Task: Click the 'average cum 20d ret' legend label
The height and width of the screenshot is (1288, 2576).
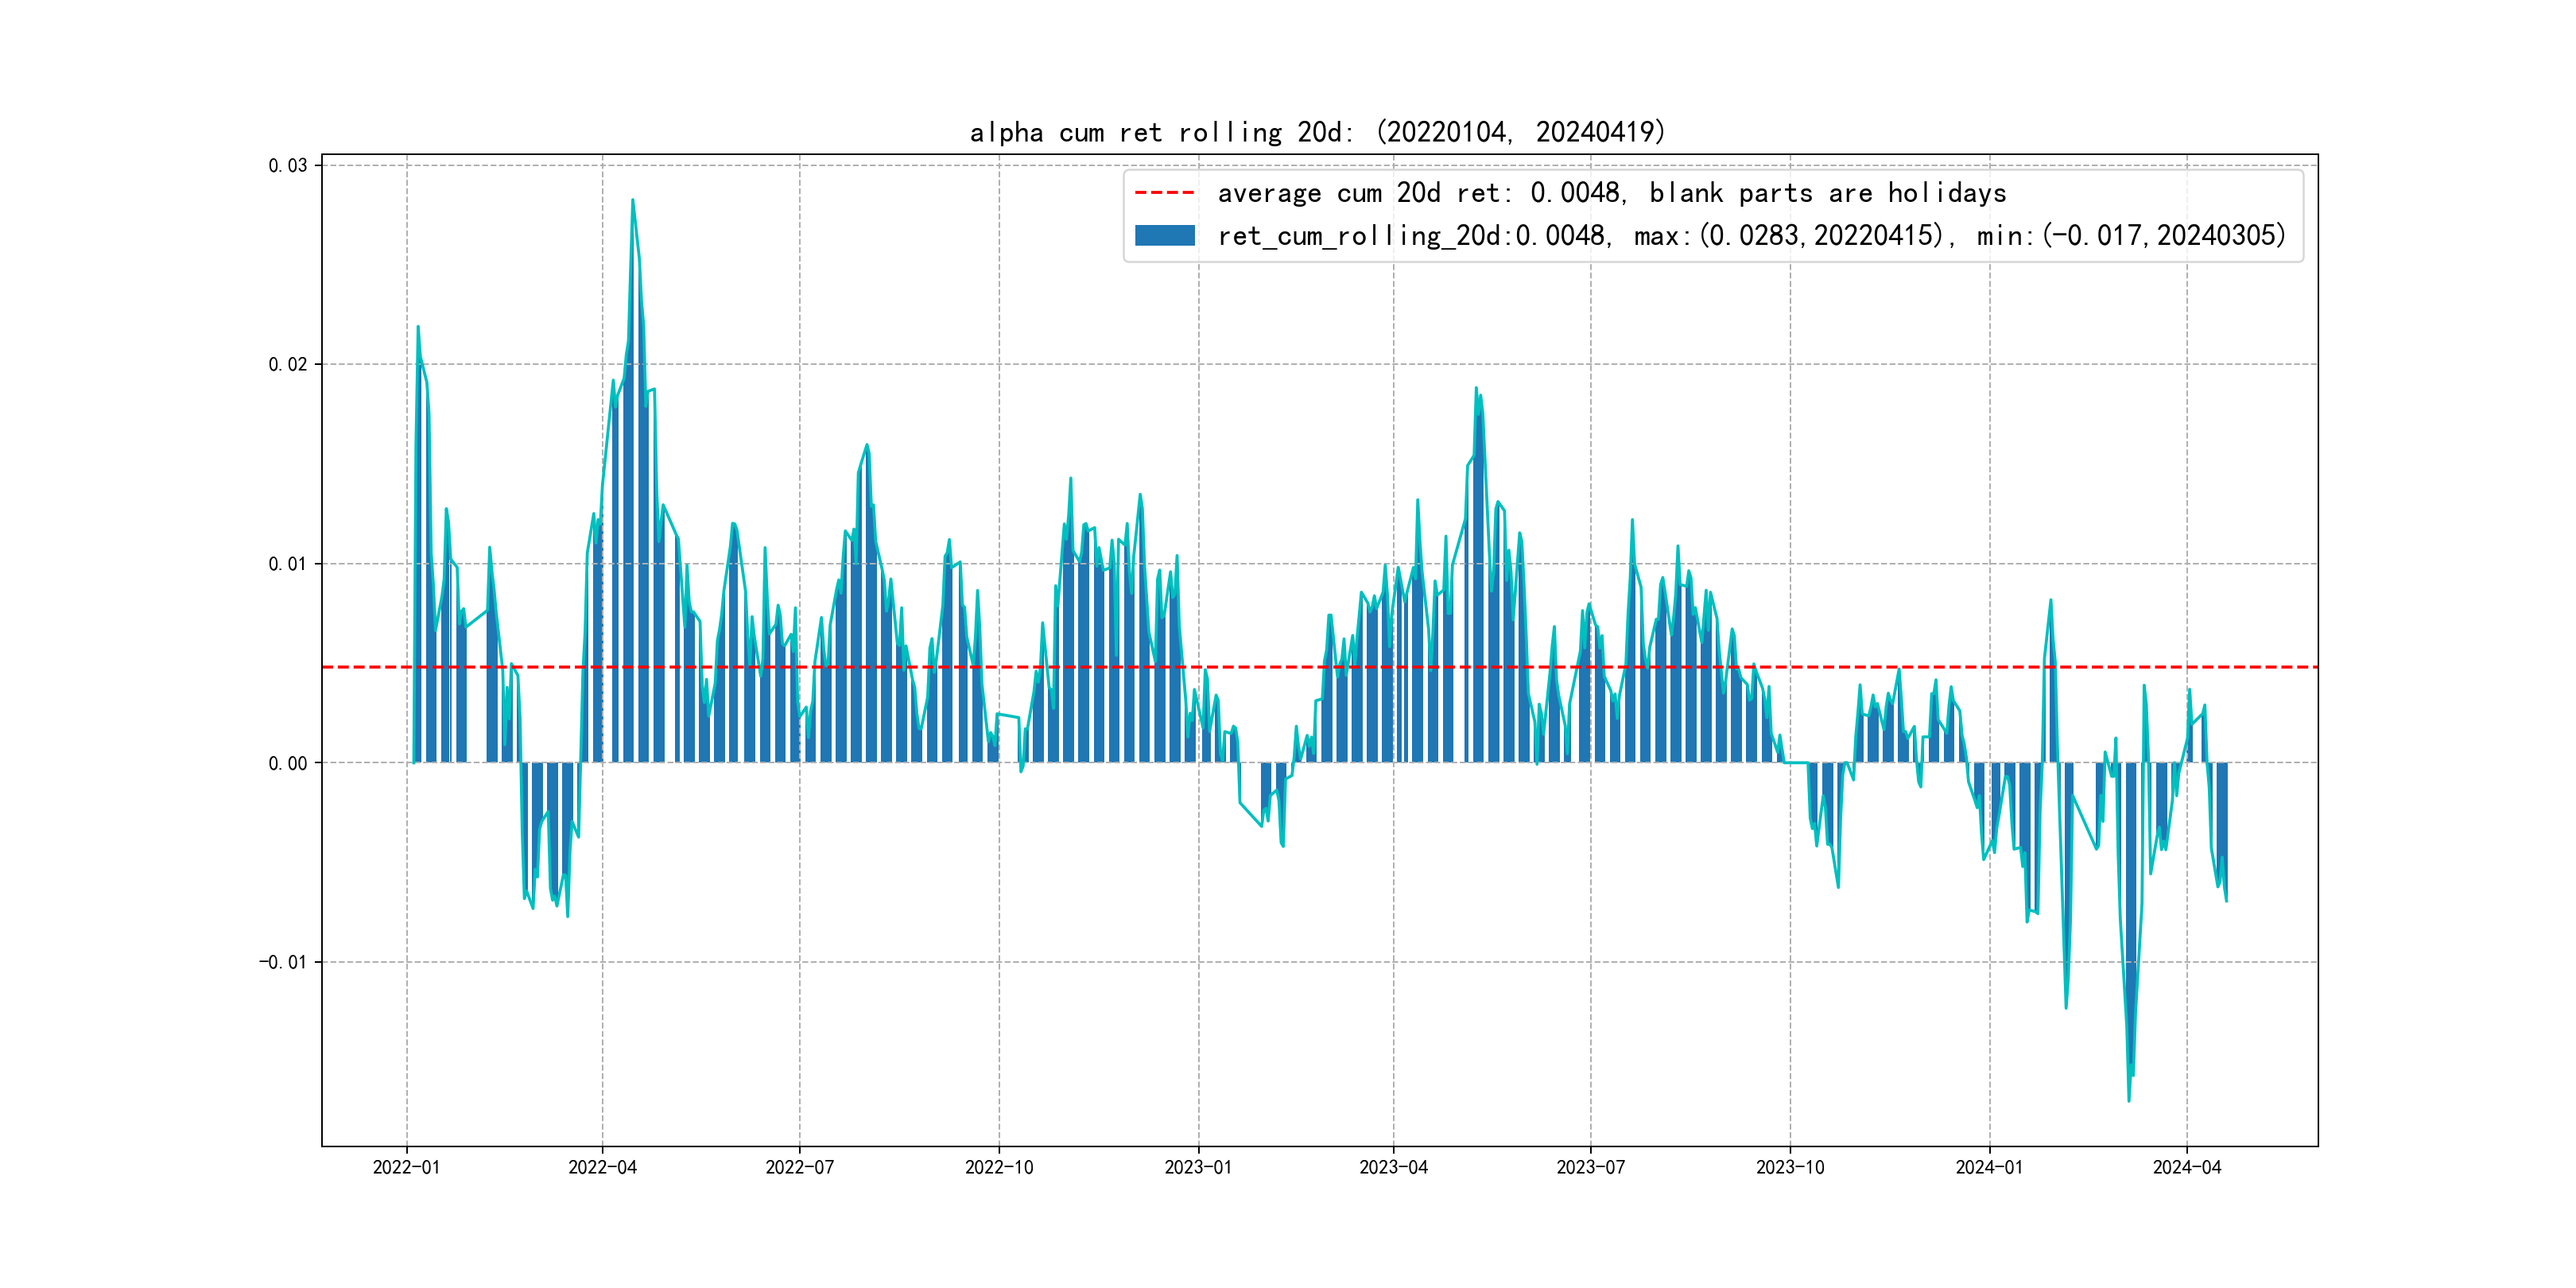Action: pyautogui.click(x=1611, y=193)
